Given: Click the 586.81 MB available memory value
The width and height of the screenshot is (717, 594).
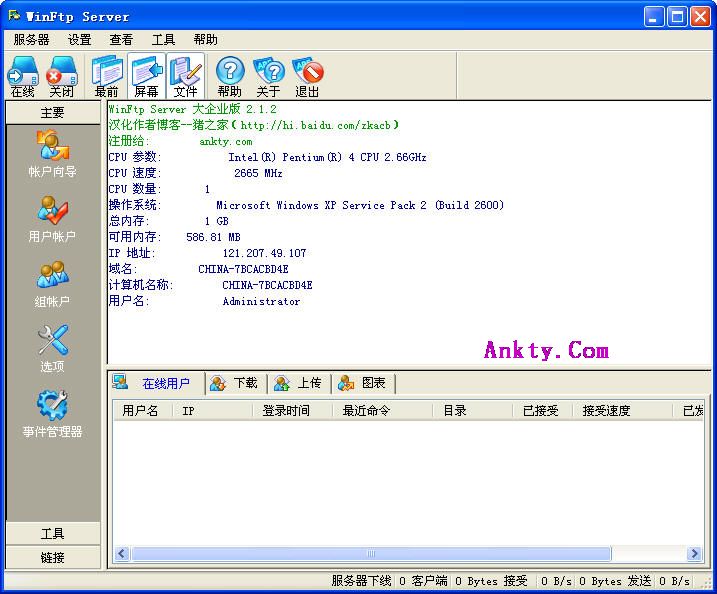Looking at the screenshot, I should pos(213,237).
